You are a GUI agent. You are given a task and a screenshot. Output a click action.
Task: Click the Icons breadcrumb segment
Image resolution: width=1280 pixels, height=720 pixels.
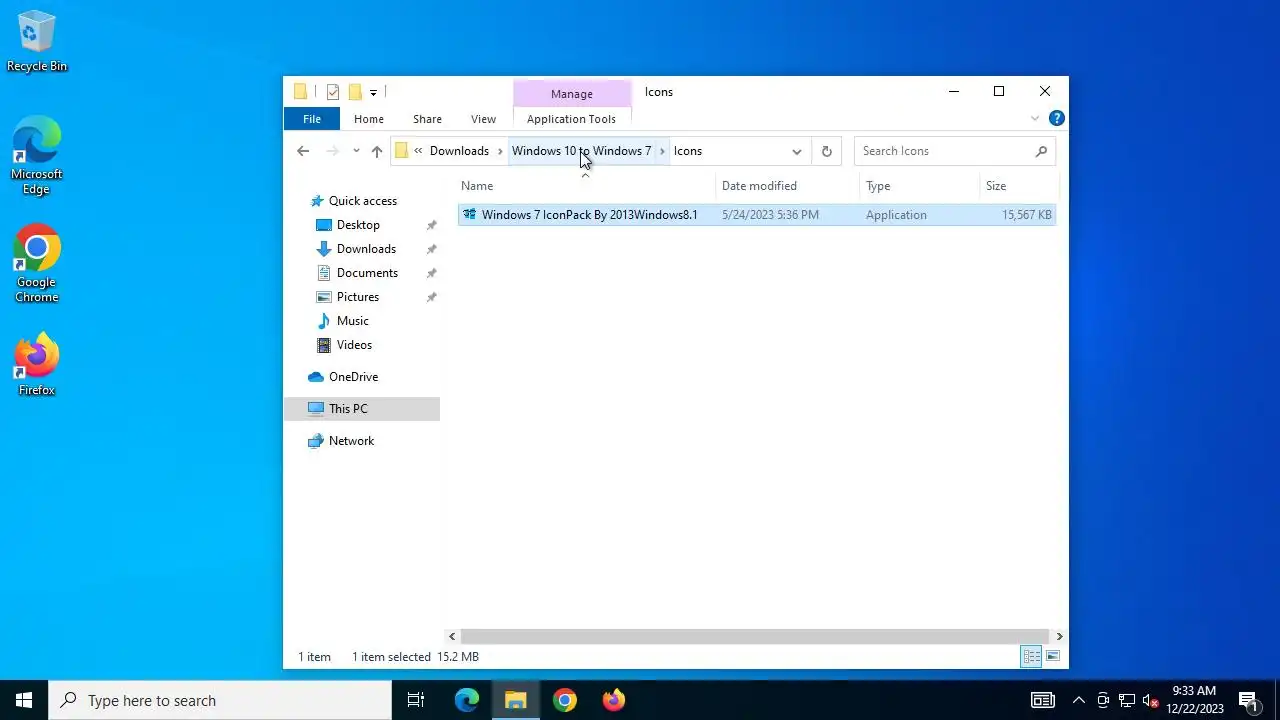pyautogui.click(x=688, y=151)
